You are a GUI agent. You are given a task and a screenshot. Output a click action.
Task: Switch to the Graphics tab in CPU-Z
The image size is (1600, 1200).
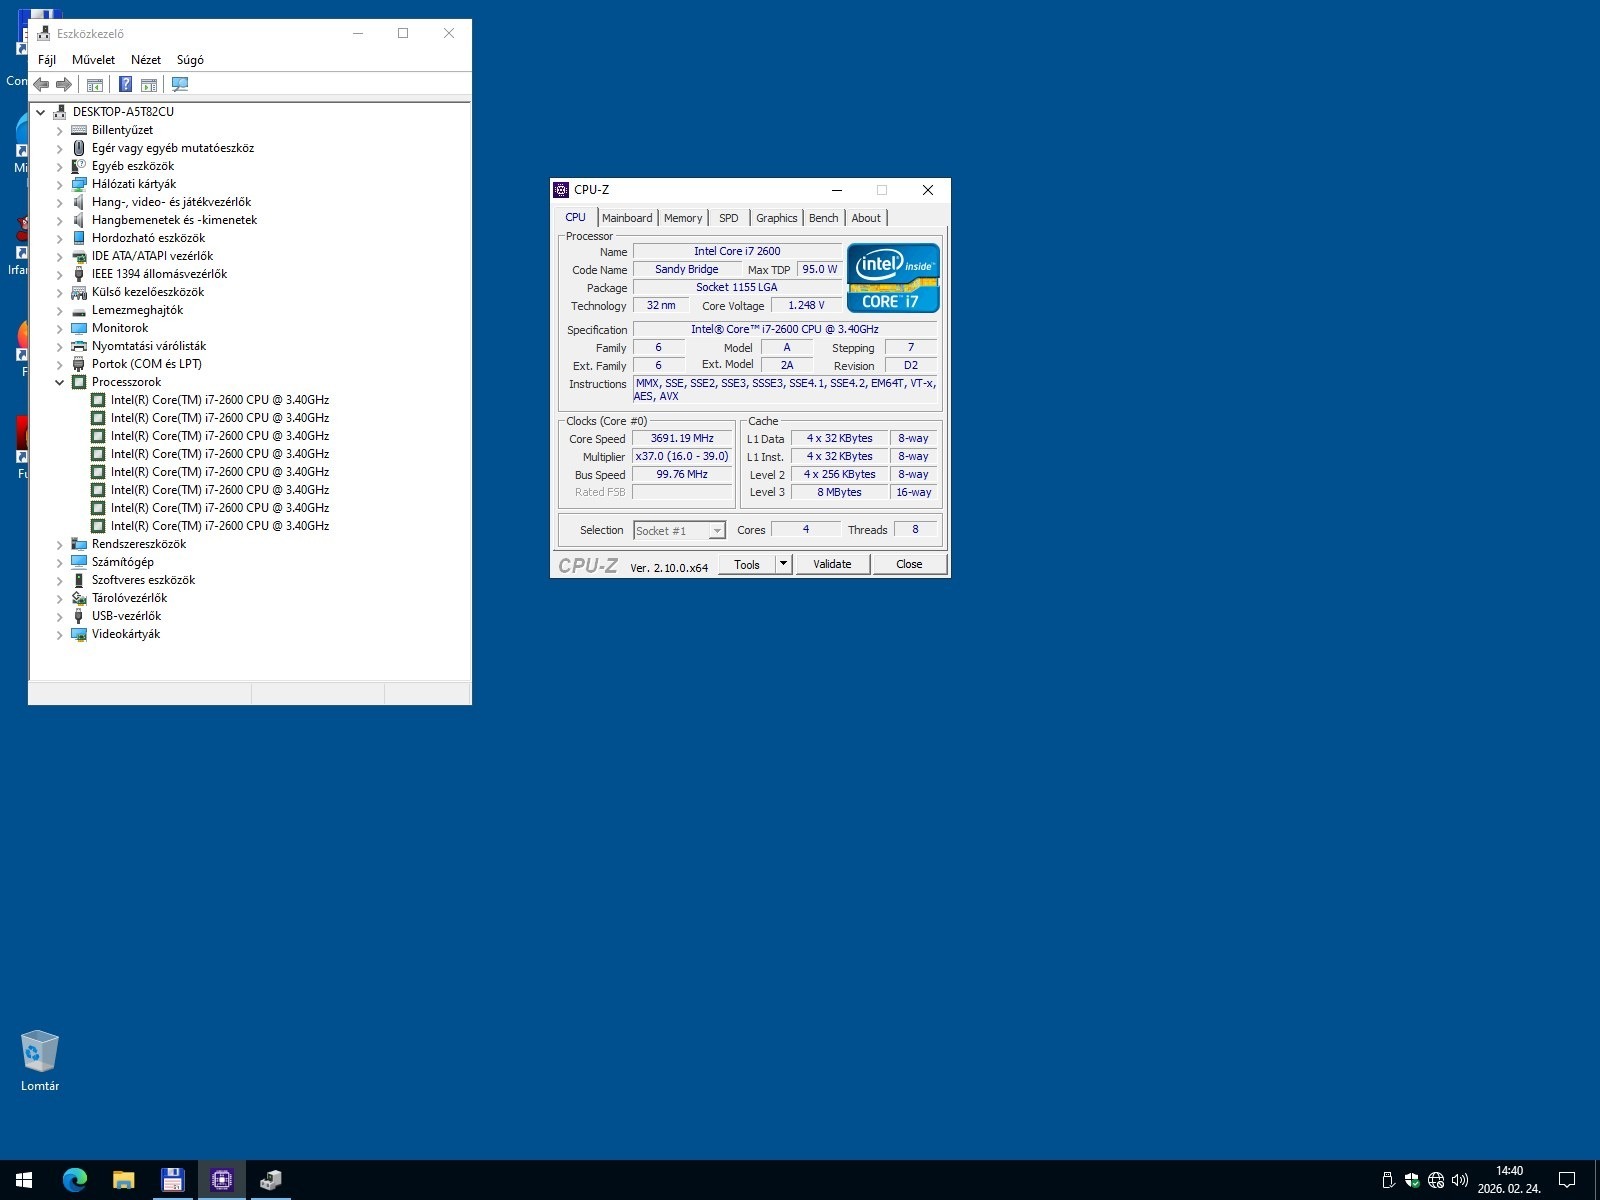click(x=777, y=218)
